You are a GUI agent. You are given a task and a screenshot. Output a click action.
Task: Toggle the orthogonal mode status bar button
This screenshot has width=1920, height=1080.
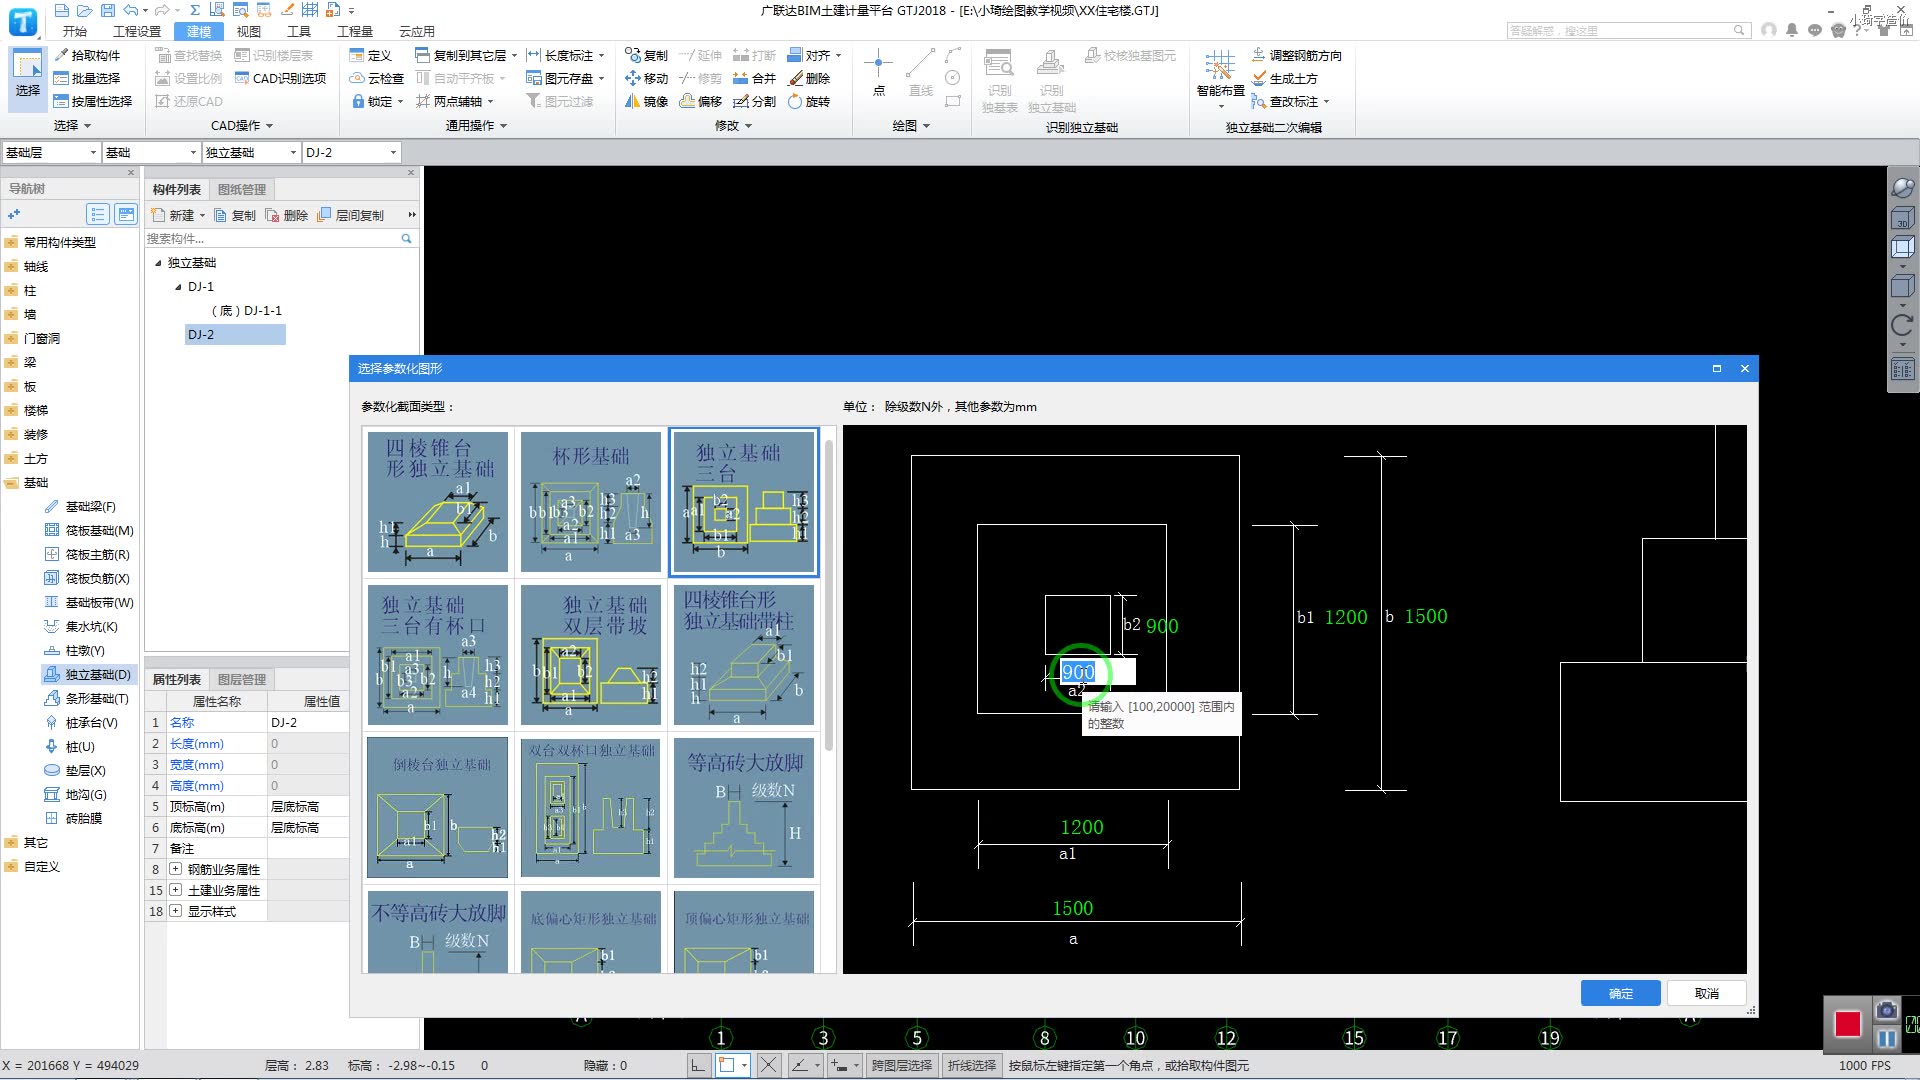tap(698, 1066)
